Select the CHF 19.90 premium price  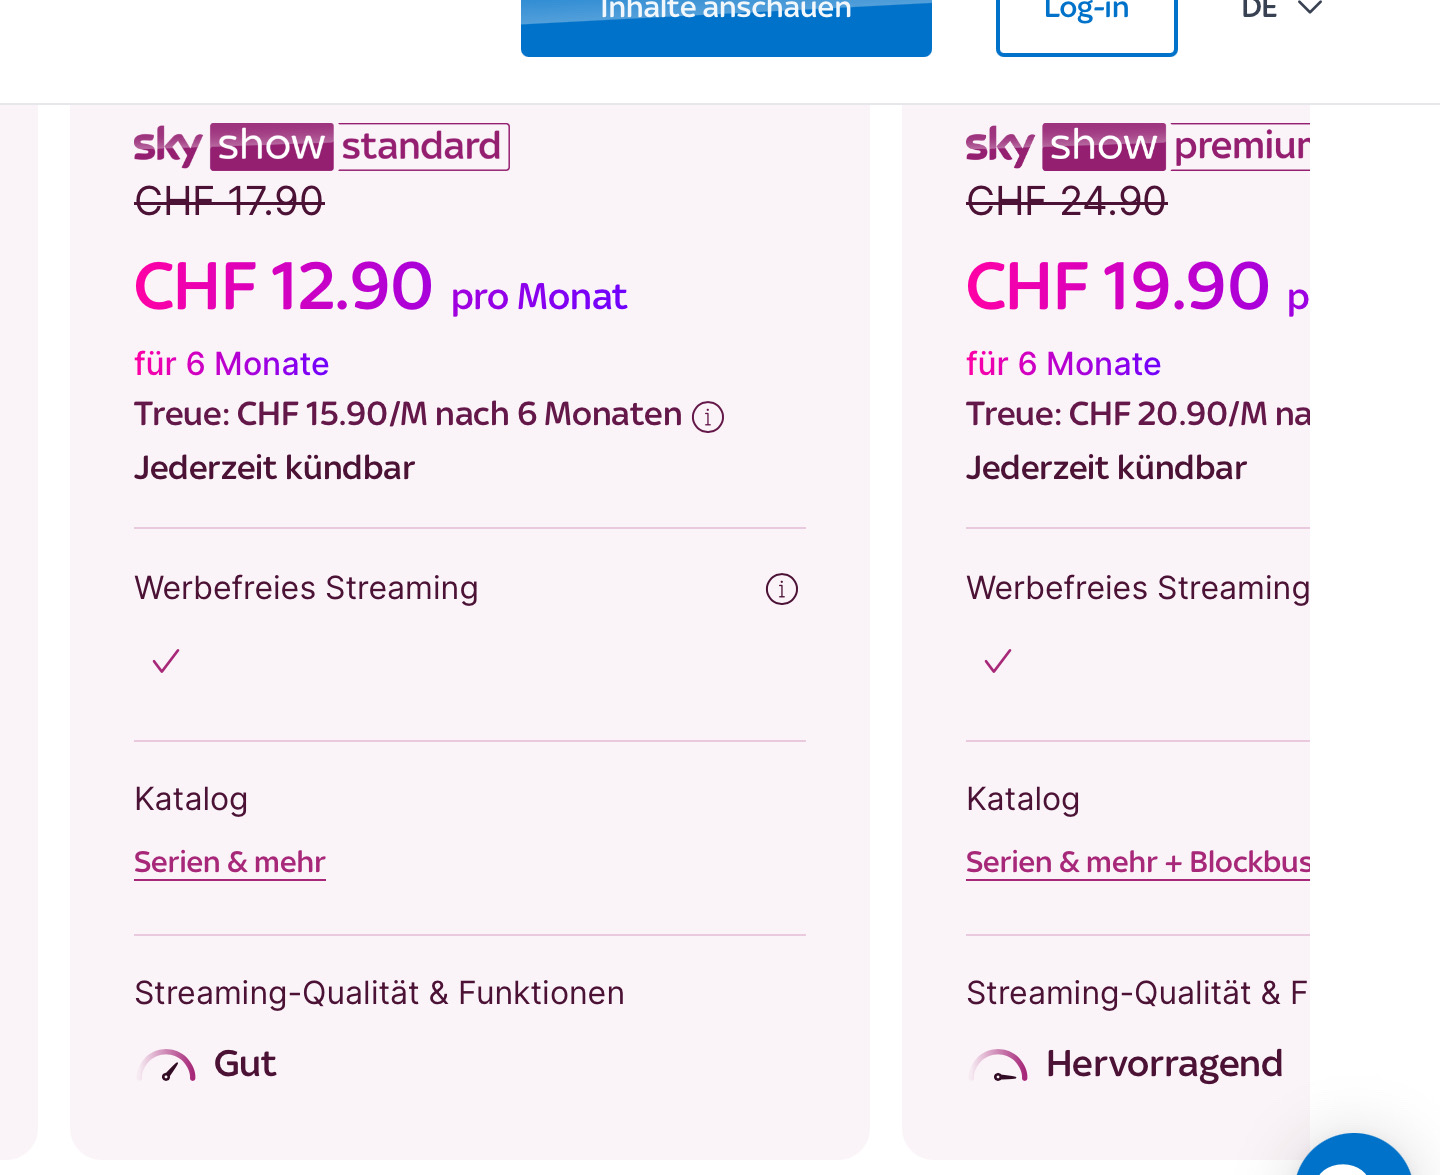pyautogui.click(x=1117, y=286)
